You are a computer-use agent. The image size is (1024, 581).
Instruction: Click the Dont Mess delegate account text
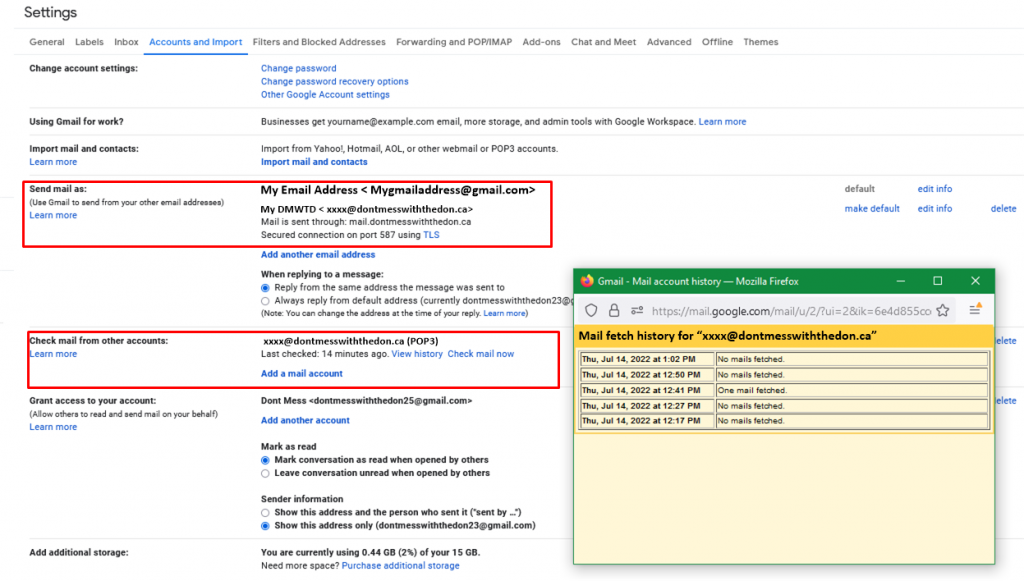366,401
